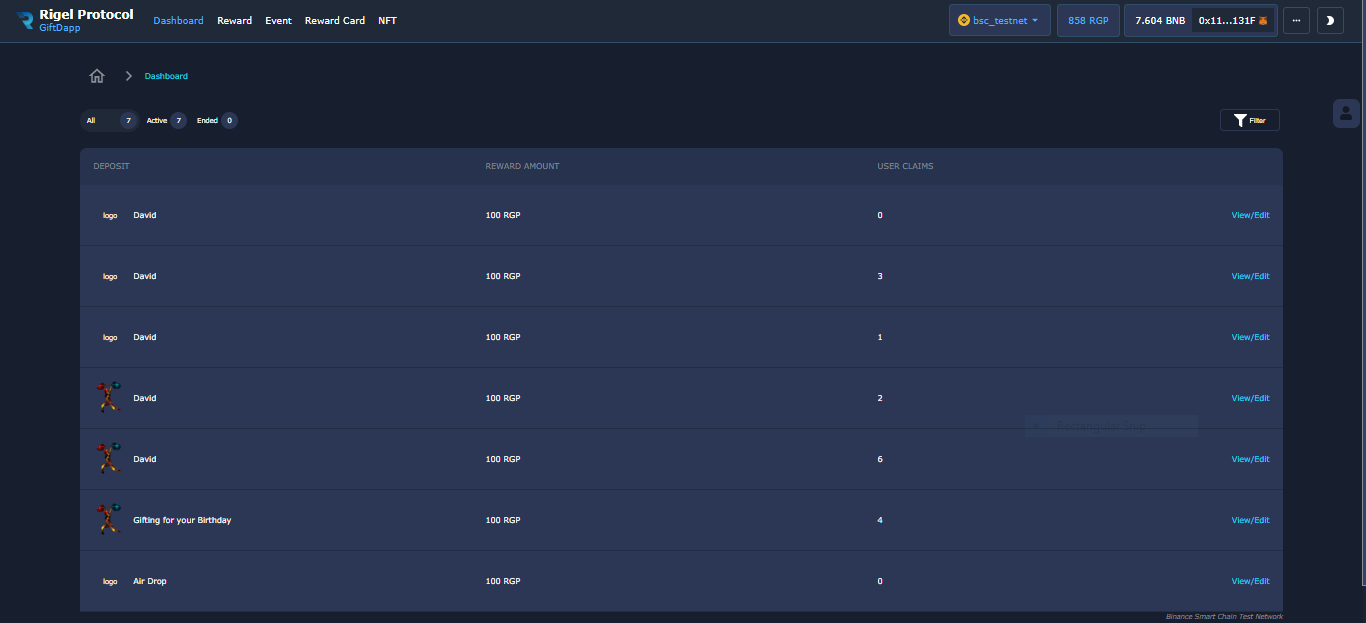The height and width of the screenshot is (623, 1366).
Task: Open the Filter options
Action: pyautogui.click(x=1249, y=120)
